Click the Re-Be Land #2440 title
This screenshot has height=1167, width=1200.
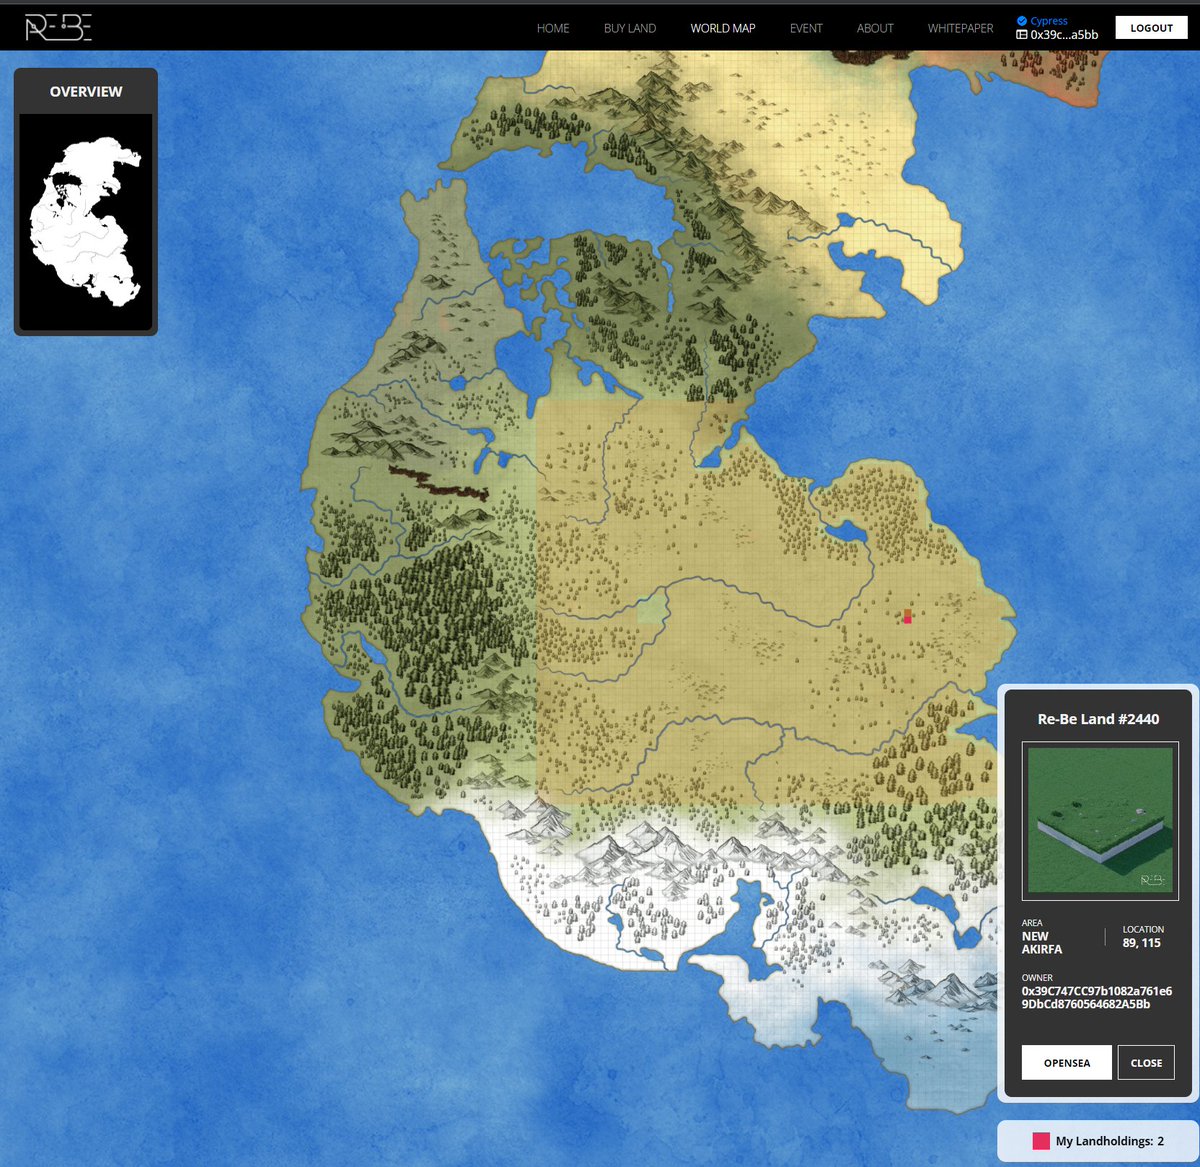click(x=1098, y=719)
